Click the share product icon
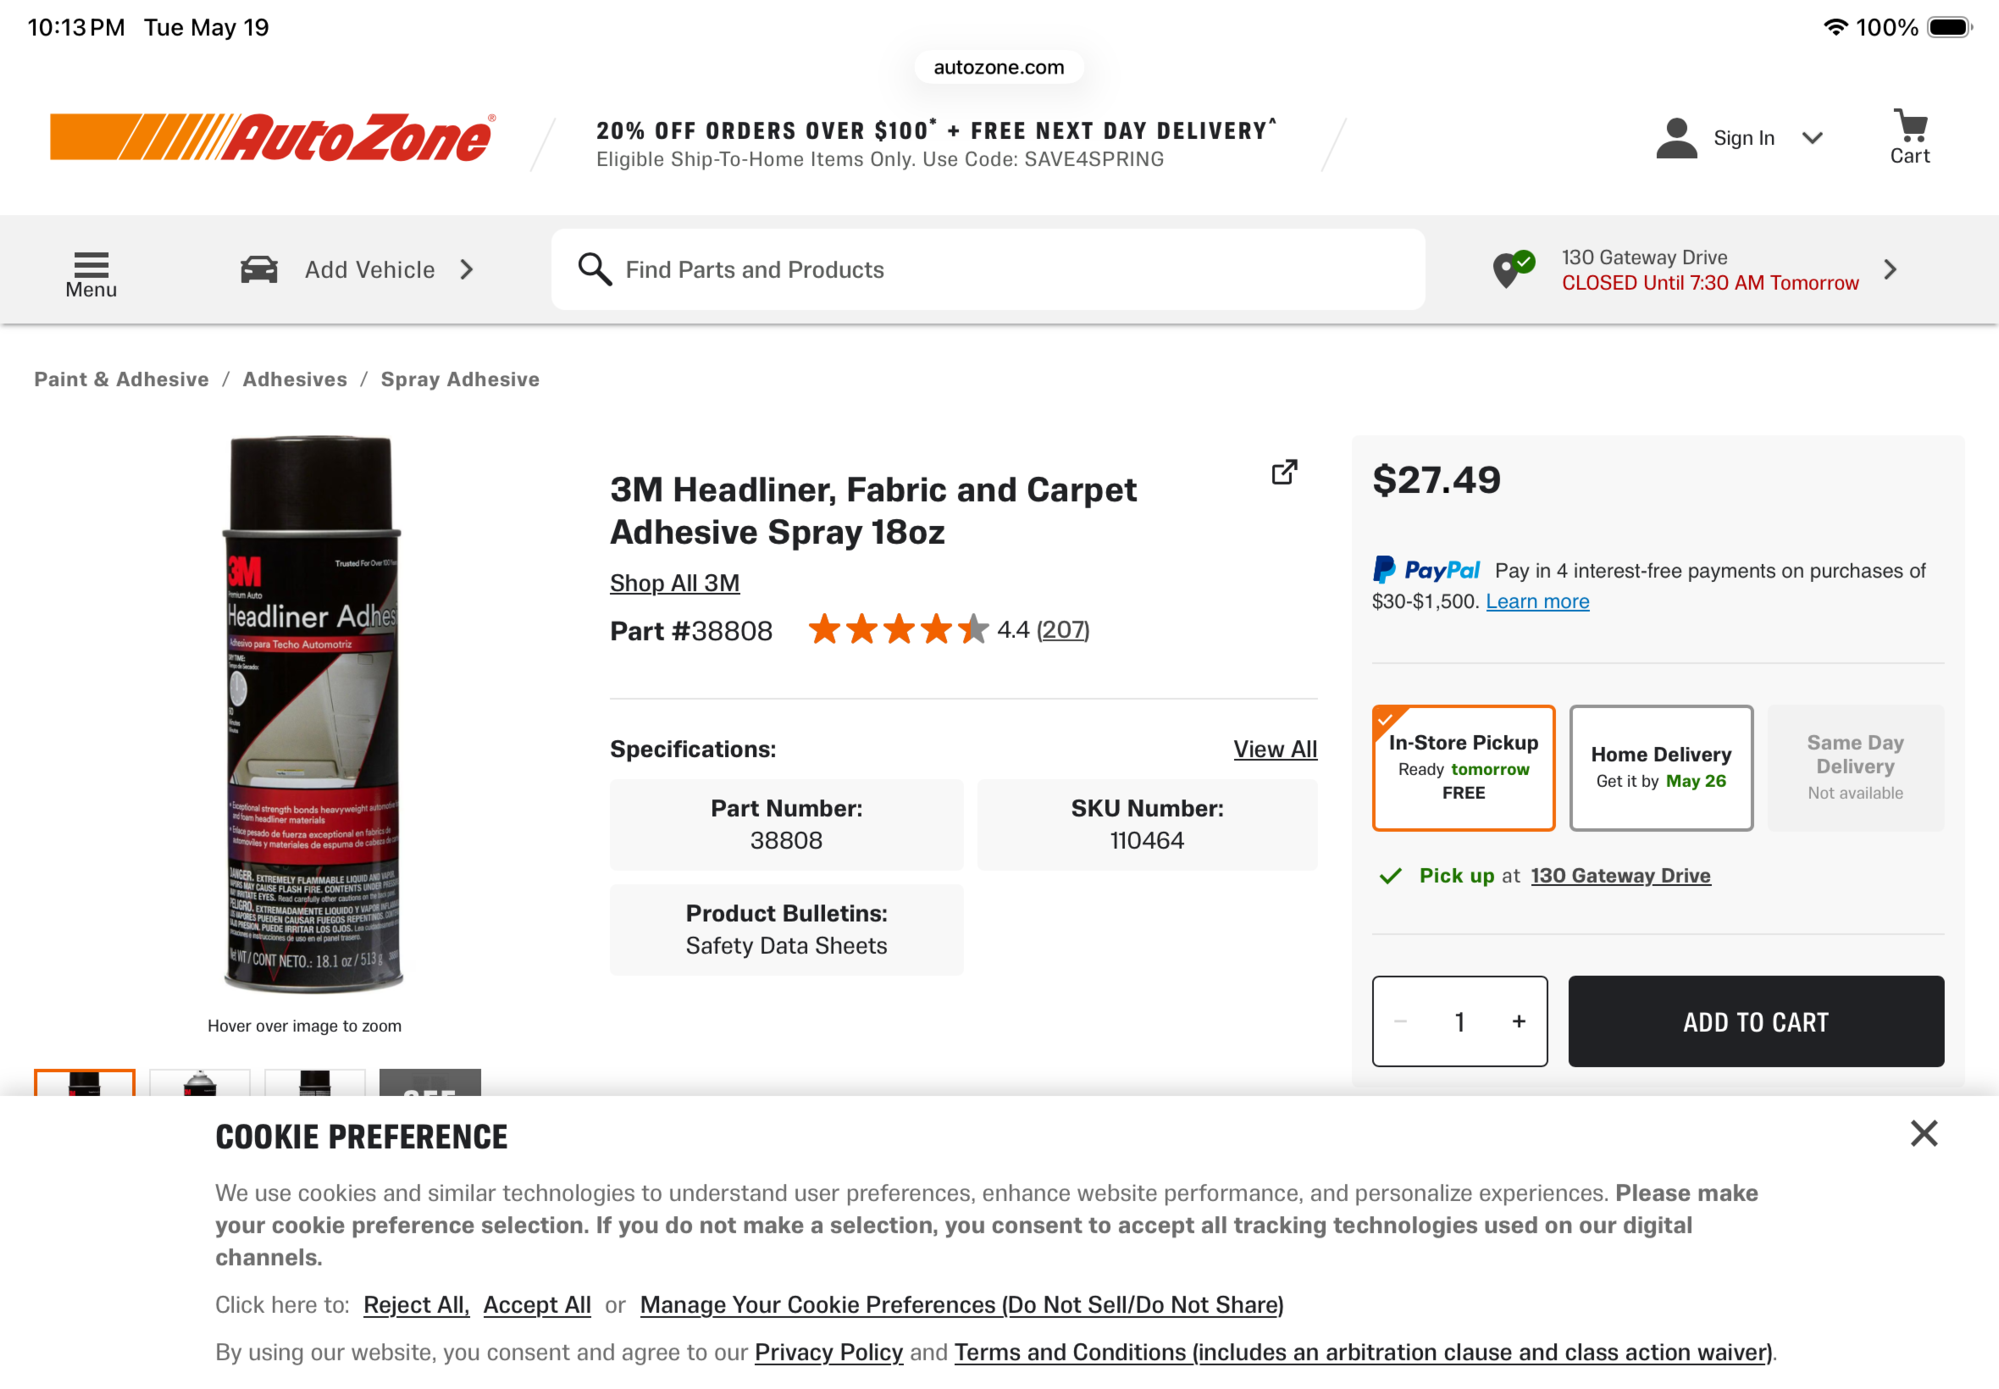Screen dimensions: 1999x1389 click(x=1284, y=472)
